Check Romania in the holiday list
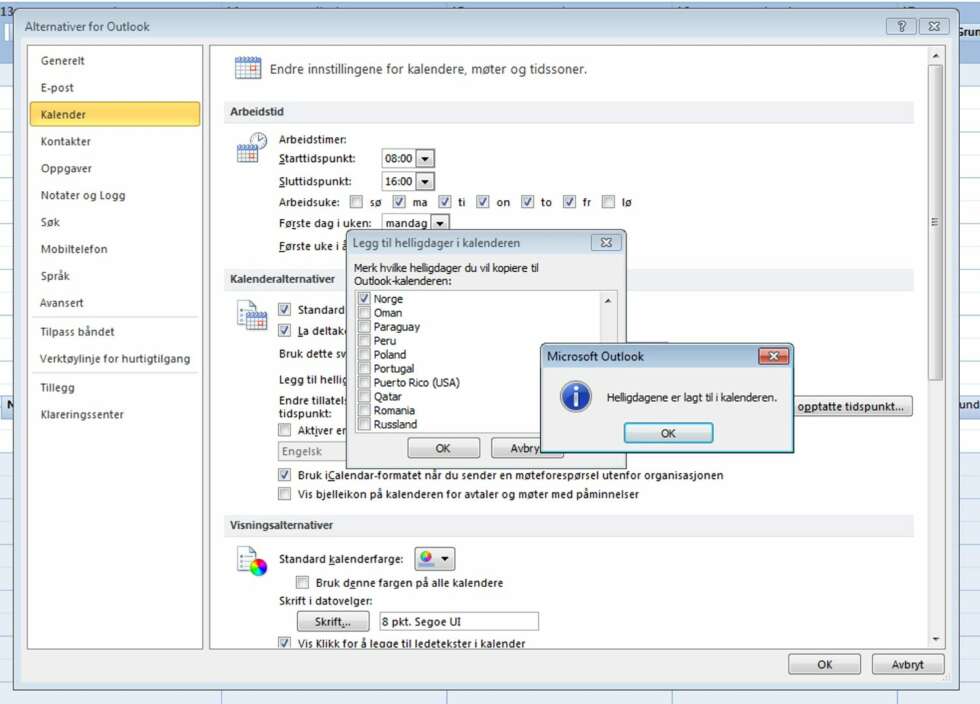The height and width of the screenshot is (704, 980). pyautogui.click(x=364, y=410)
